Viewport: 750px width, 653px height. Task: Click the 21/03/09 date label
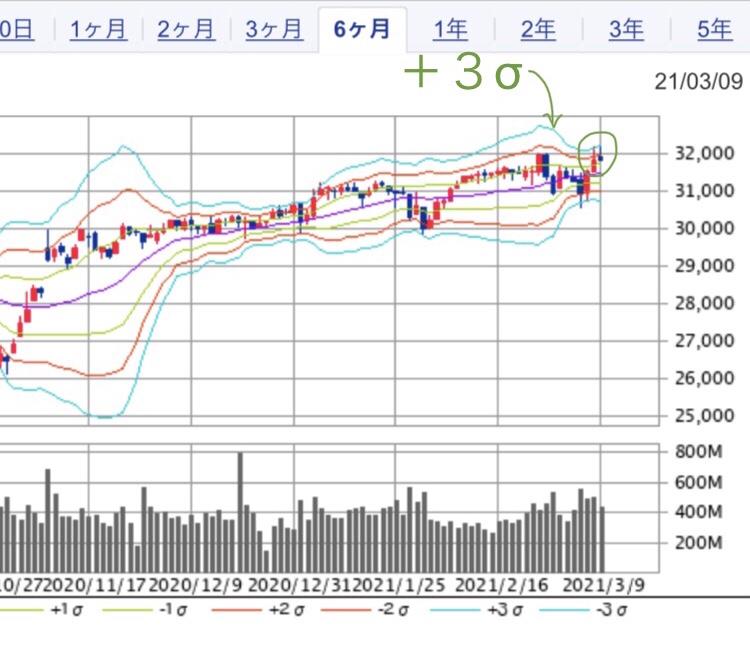click(x=698, y=81)
